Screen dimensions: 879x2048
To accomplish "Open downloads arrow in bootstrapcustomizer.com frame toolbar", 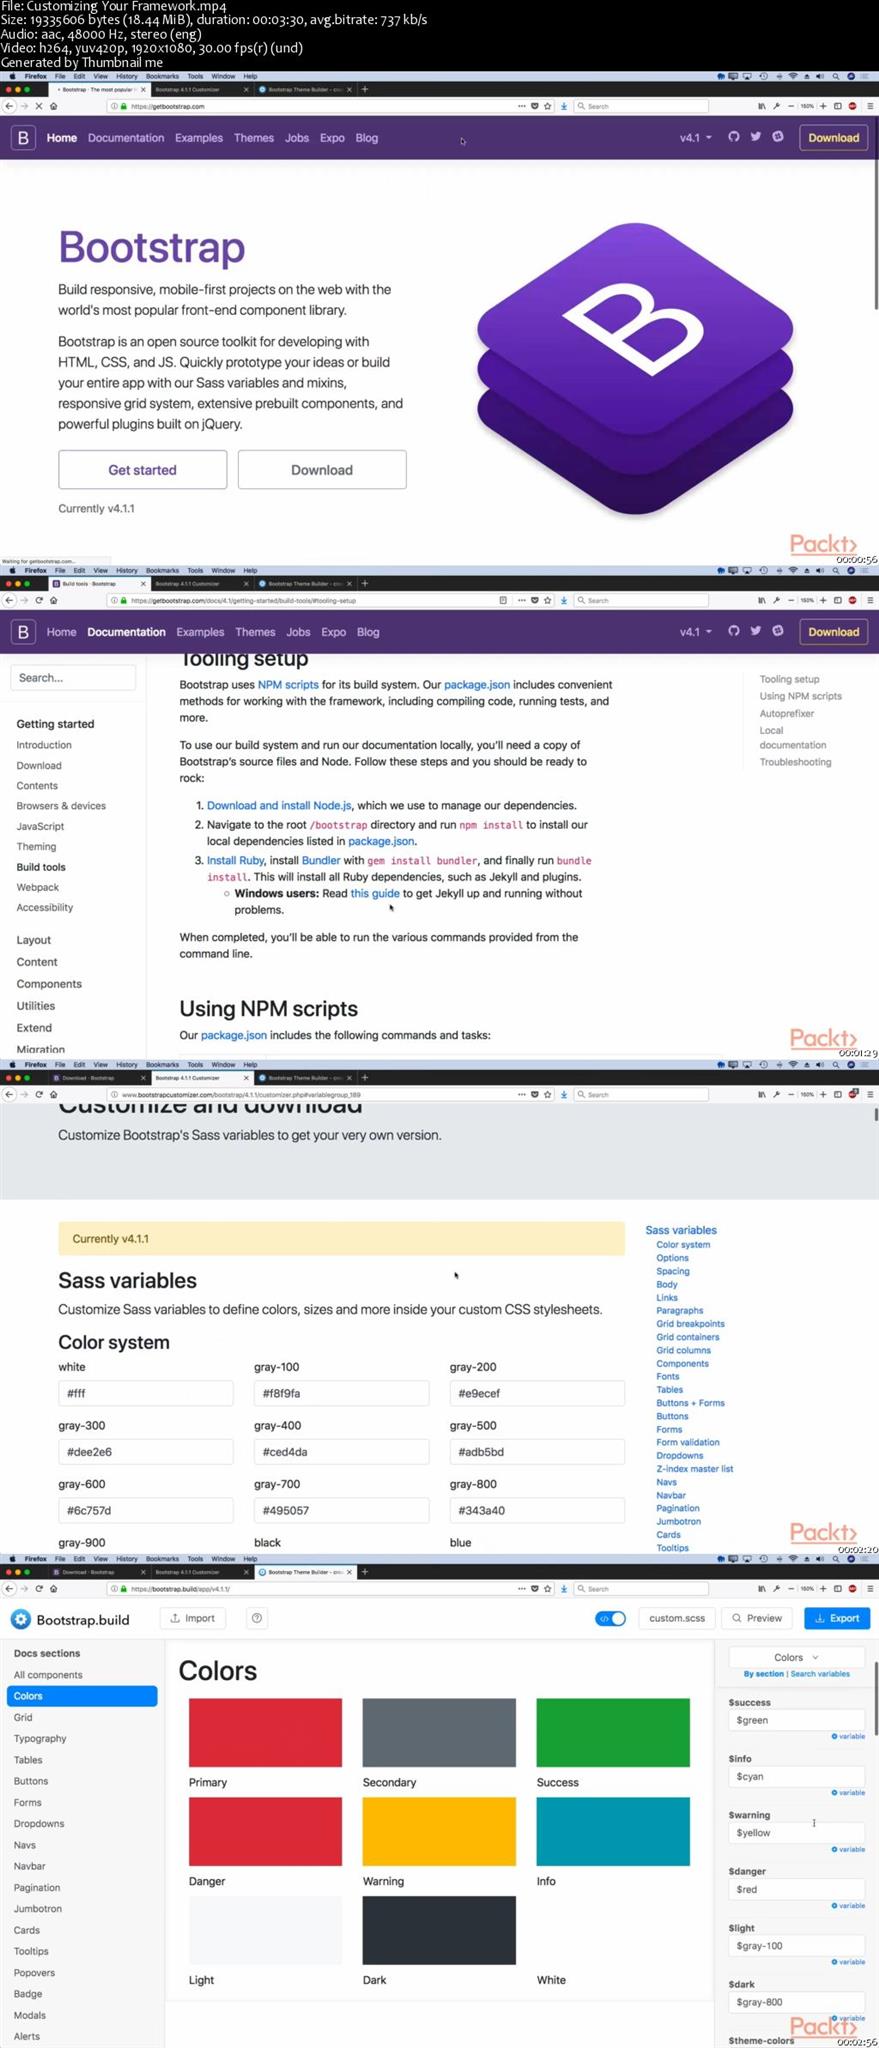I will [x=564, y=1094].
